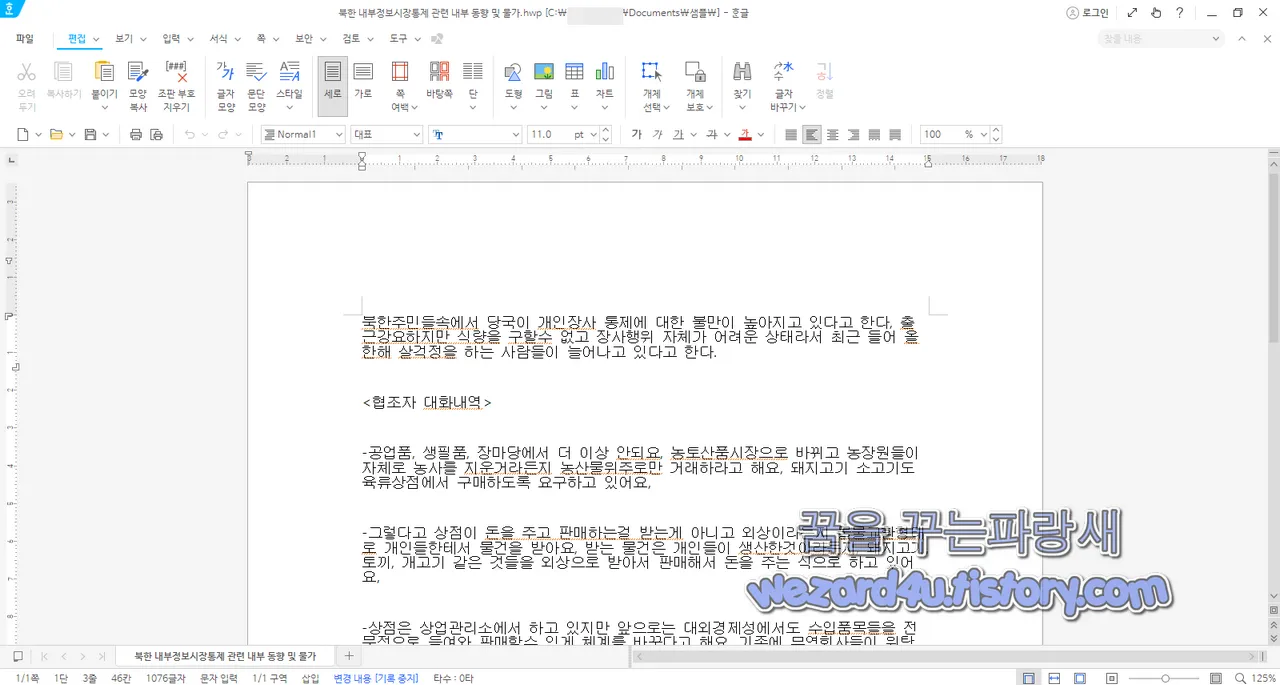Click the red font color swatch
The image size is (1280, 685).
[745, 134]
